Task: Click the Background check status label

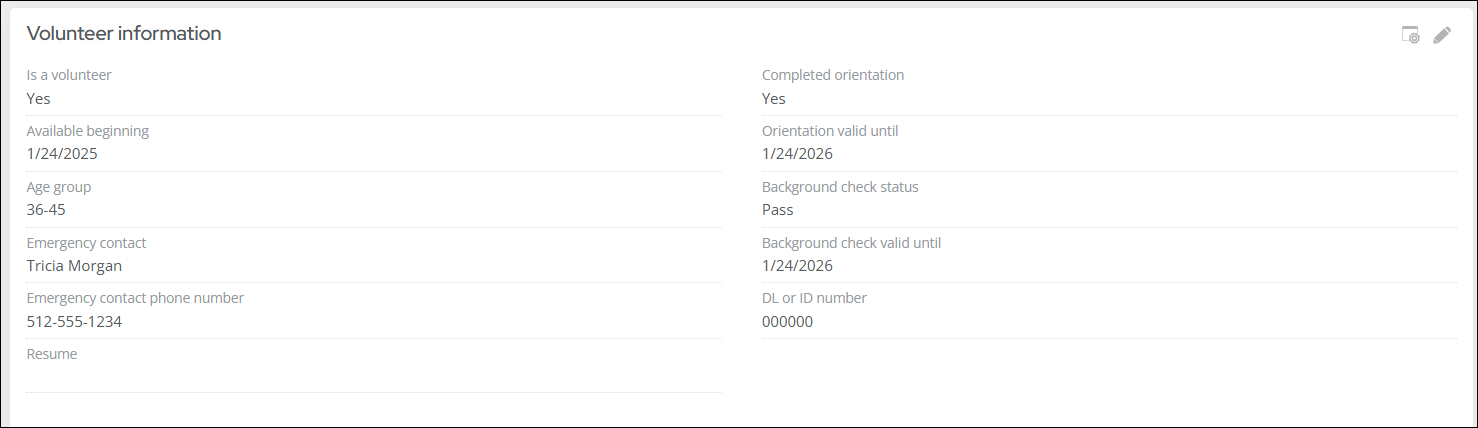Action: (x=840, y=187)
